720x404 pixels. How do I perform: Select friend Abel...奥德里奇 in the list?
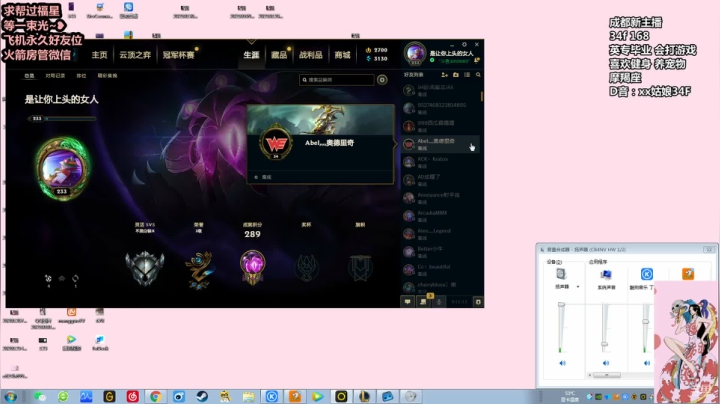[440, 144]
